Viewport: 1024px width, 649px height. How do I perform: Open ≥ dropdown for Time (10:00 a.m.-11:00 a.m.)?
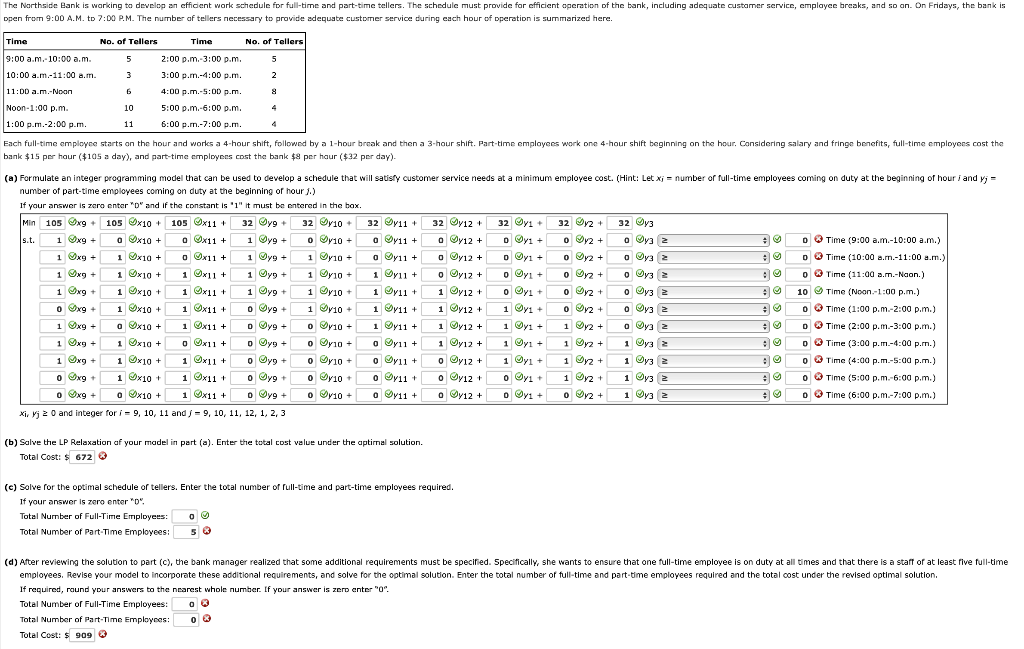713,257
